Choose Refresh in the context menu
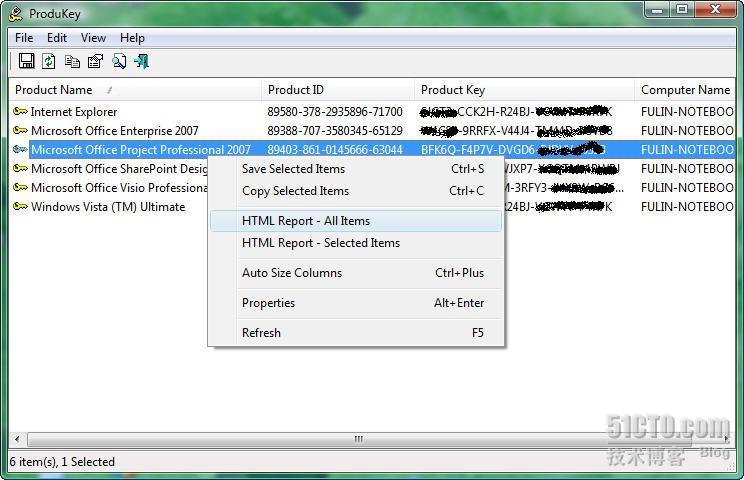 tap(356, 332)
